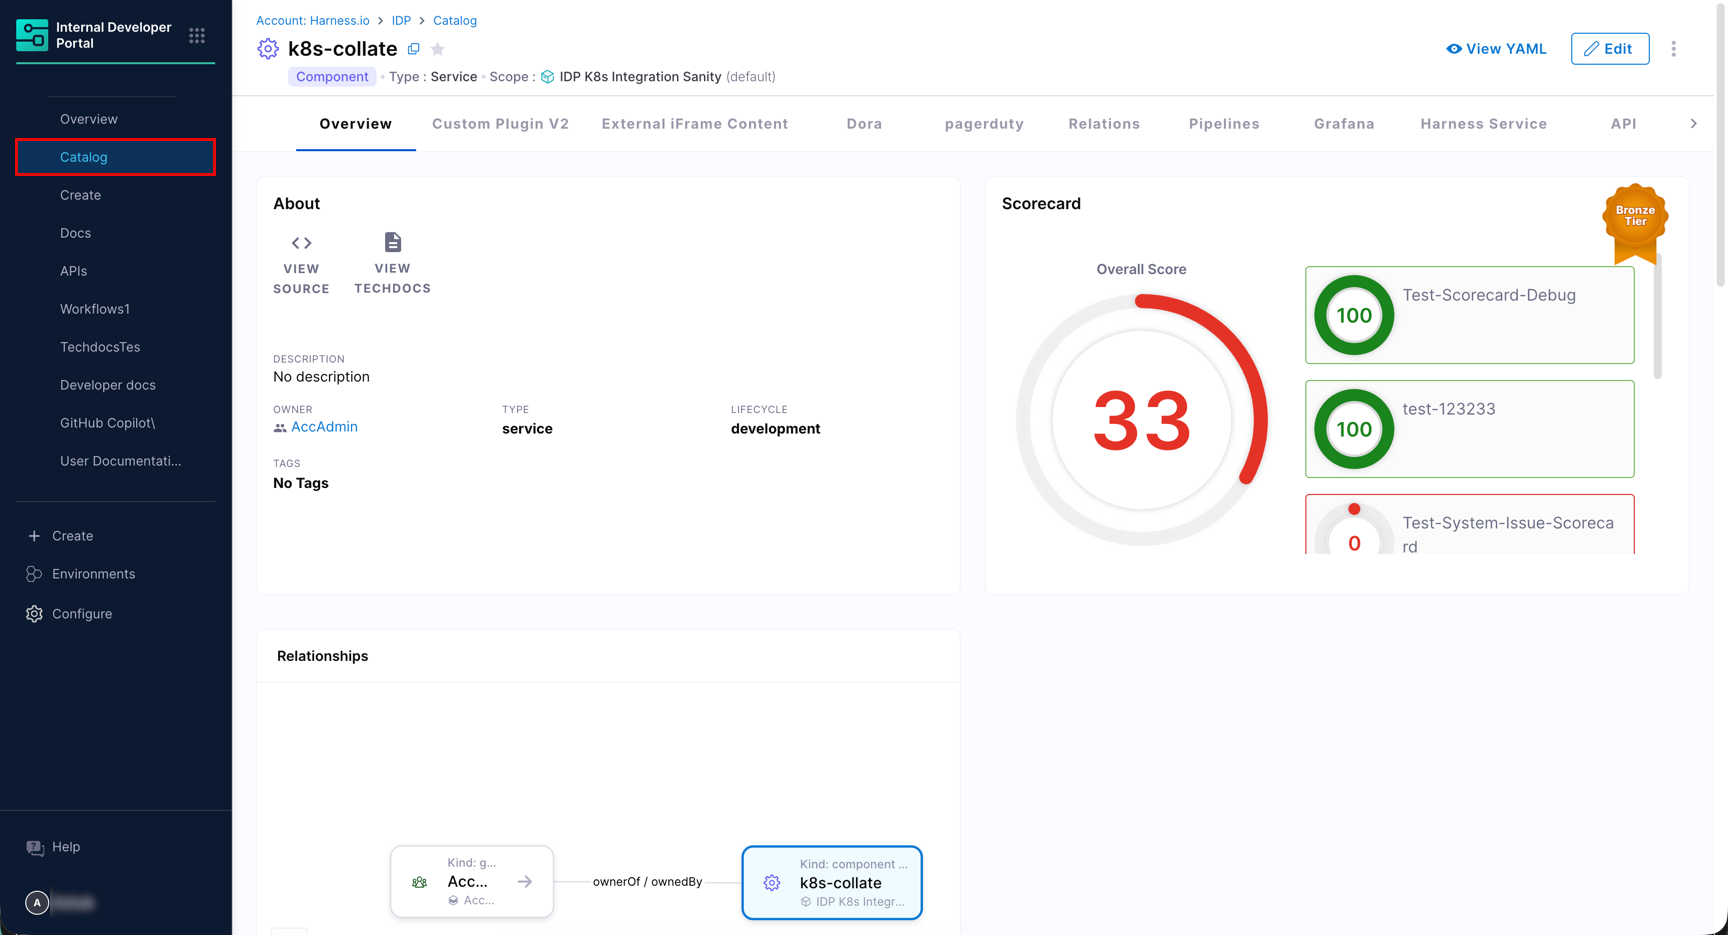Open Environments in the sidebar
Screen dimensions: 1728x935
[93, 574]
